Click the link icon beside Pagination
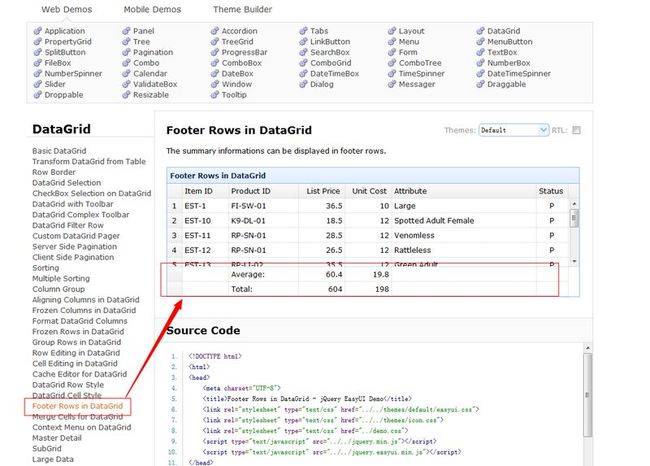Viewport: 650px width, 466px height. [x=126, y=52]
